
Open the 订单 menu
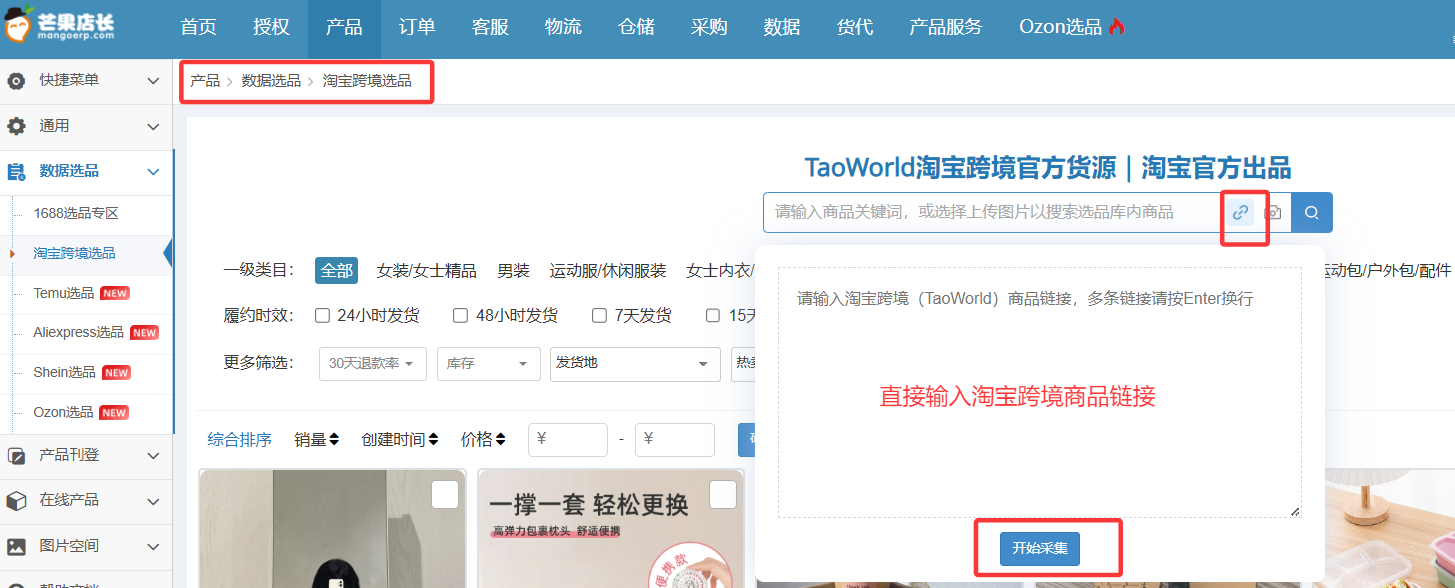click(x=417, y=27)
